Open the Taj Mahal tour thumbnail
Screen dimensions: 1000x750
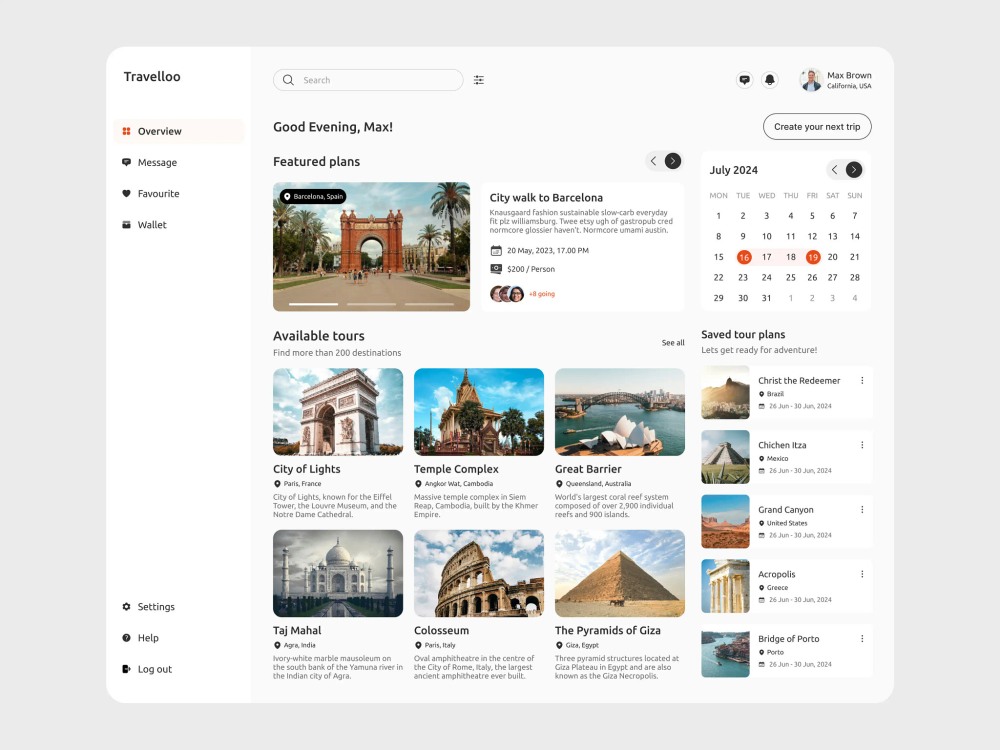[338, 573]
